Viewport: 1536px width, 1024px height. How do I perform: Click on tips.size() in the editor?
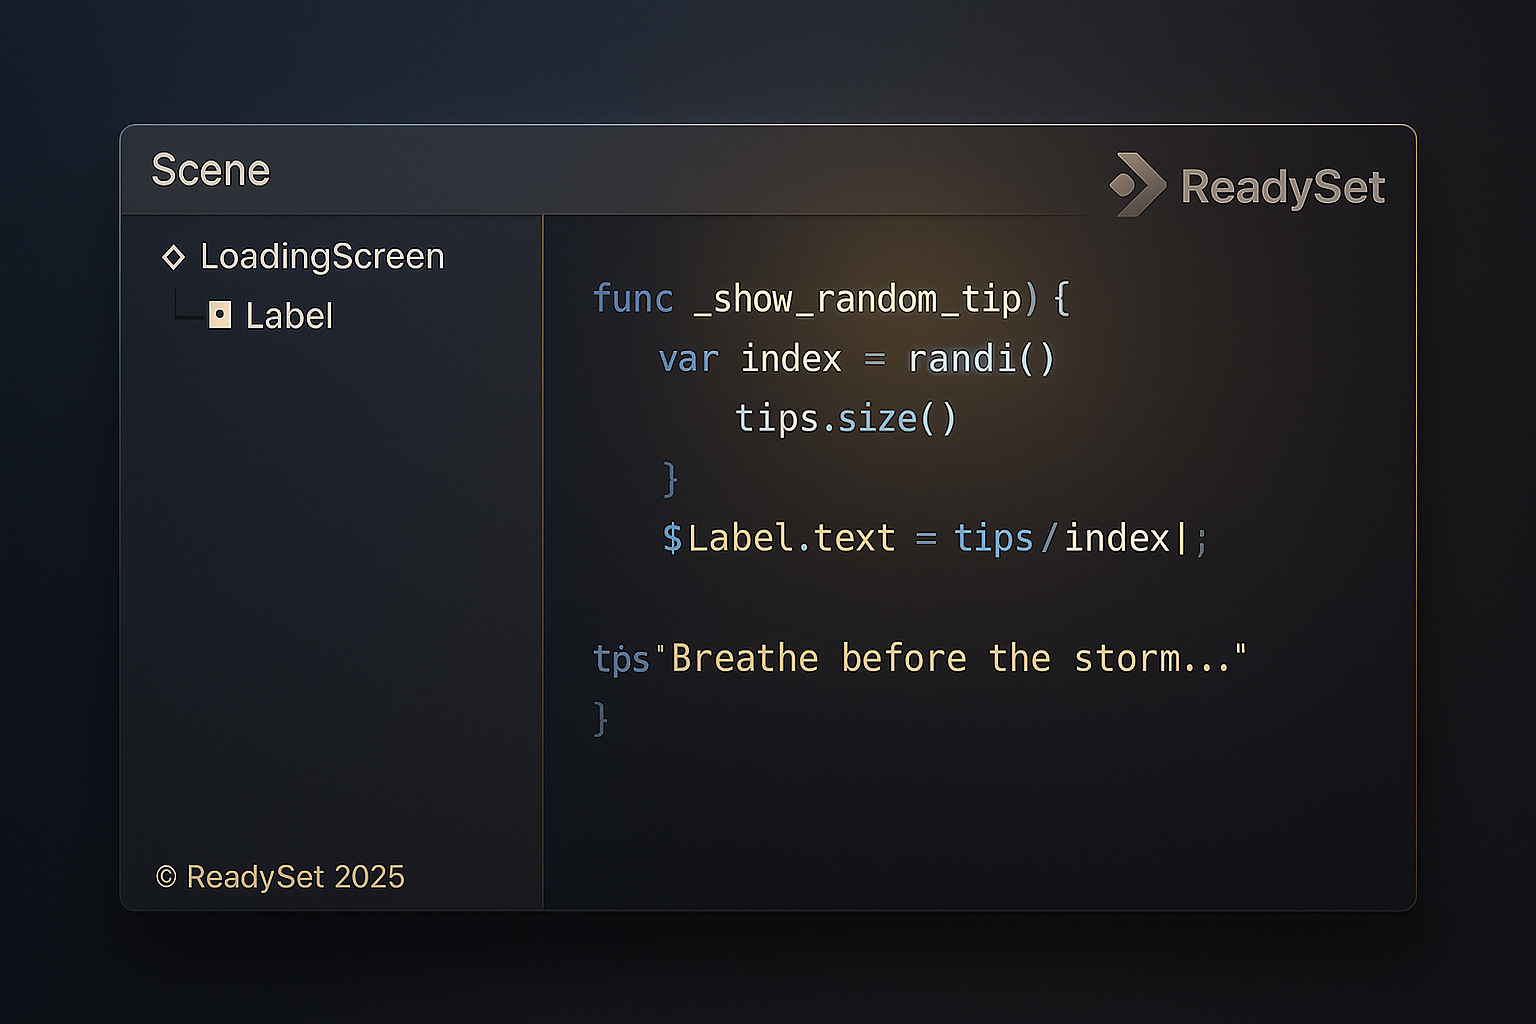point(845,418)
